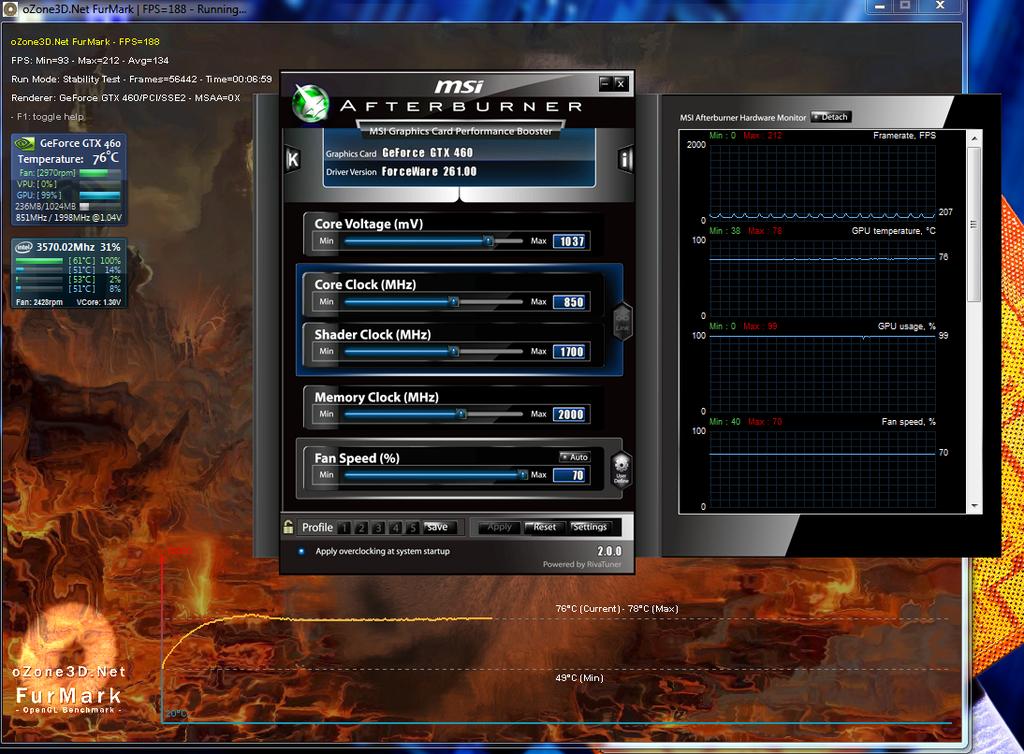
Task: Click the Fan Speed value field 70
Action: click(571, 475)
